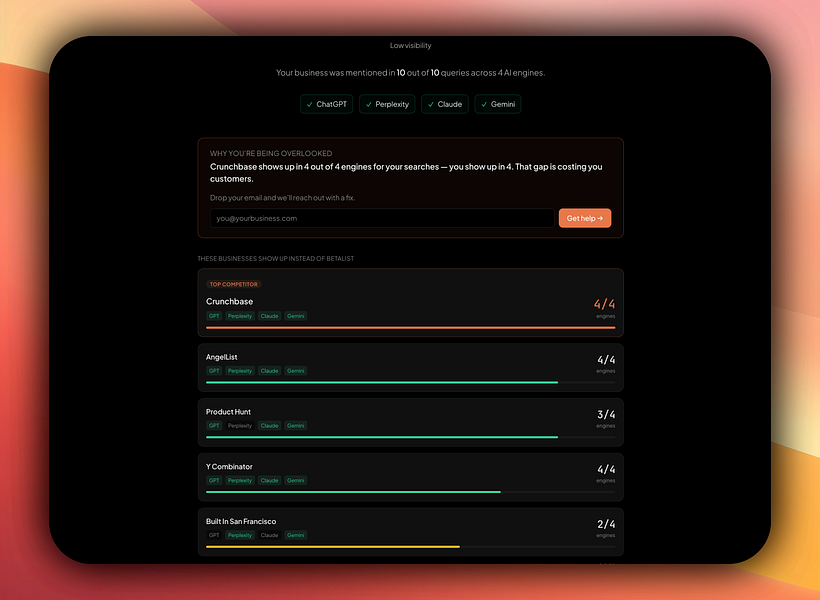Click the Claude tag under Y Combinator

269,480
